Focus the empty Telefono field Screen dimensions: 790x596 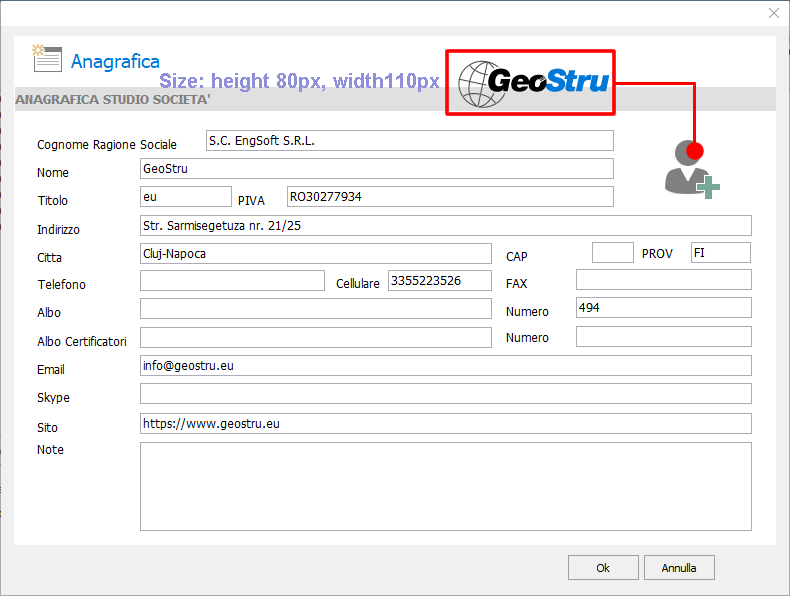click(x=232, y=281)
